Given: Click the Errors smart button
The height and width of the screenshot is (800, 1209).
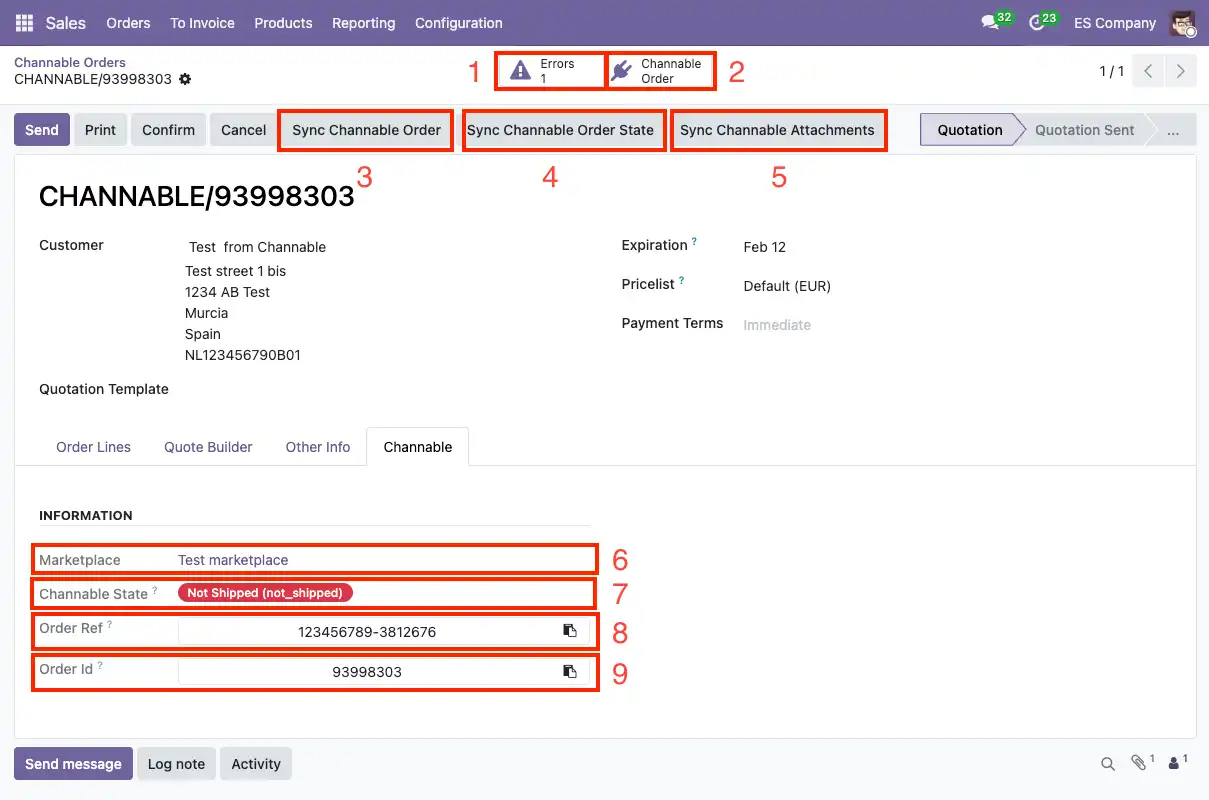Looking at the screenshot, I should [549, 70].
